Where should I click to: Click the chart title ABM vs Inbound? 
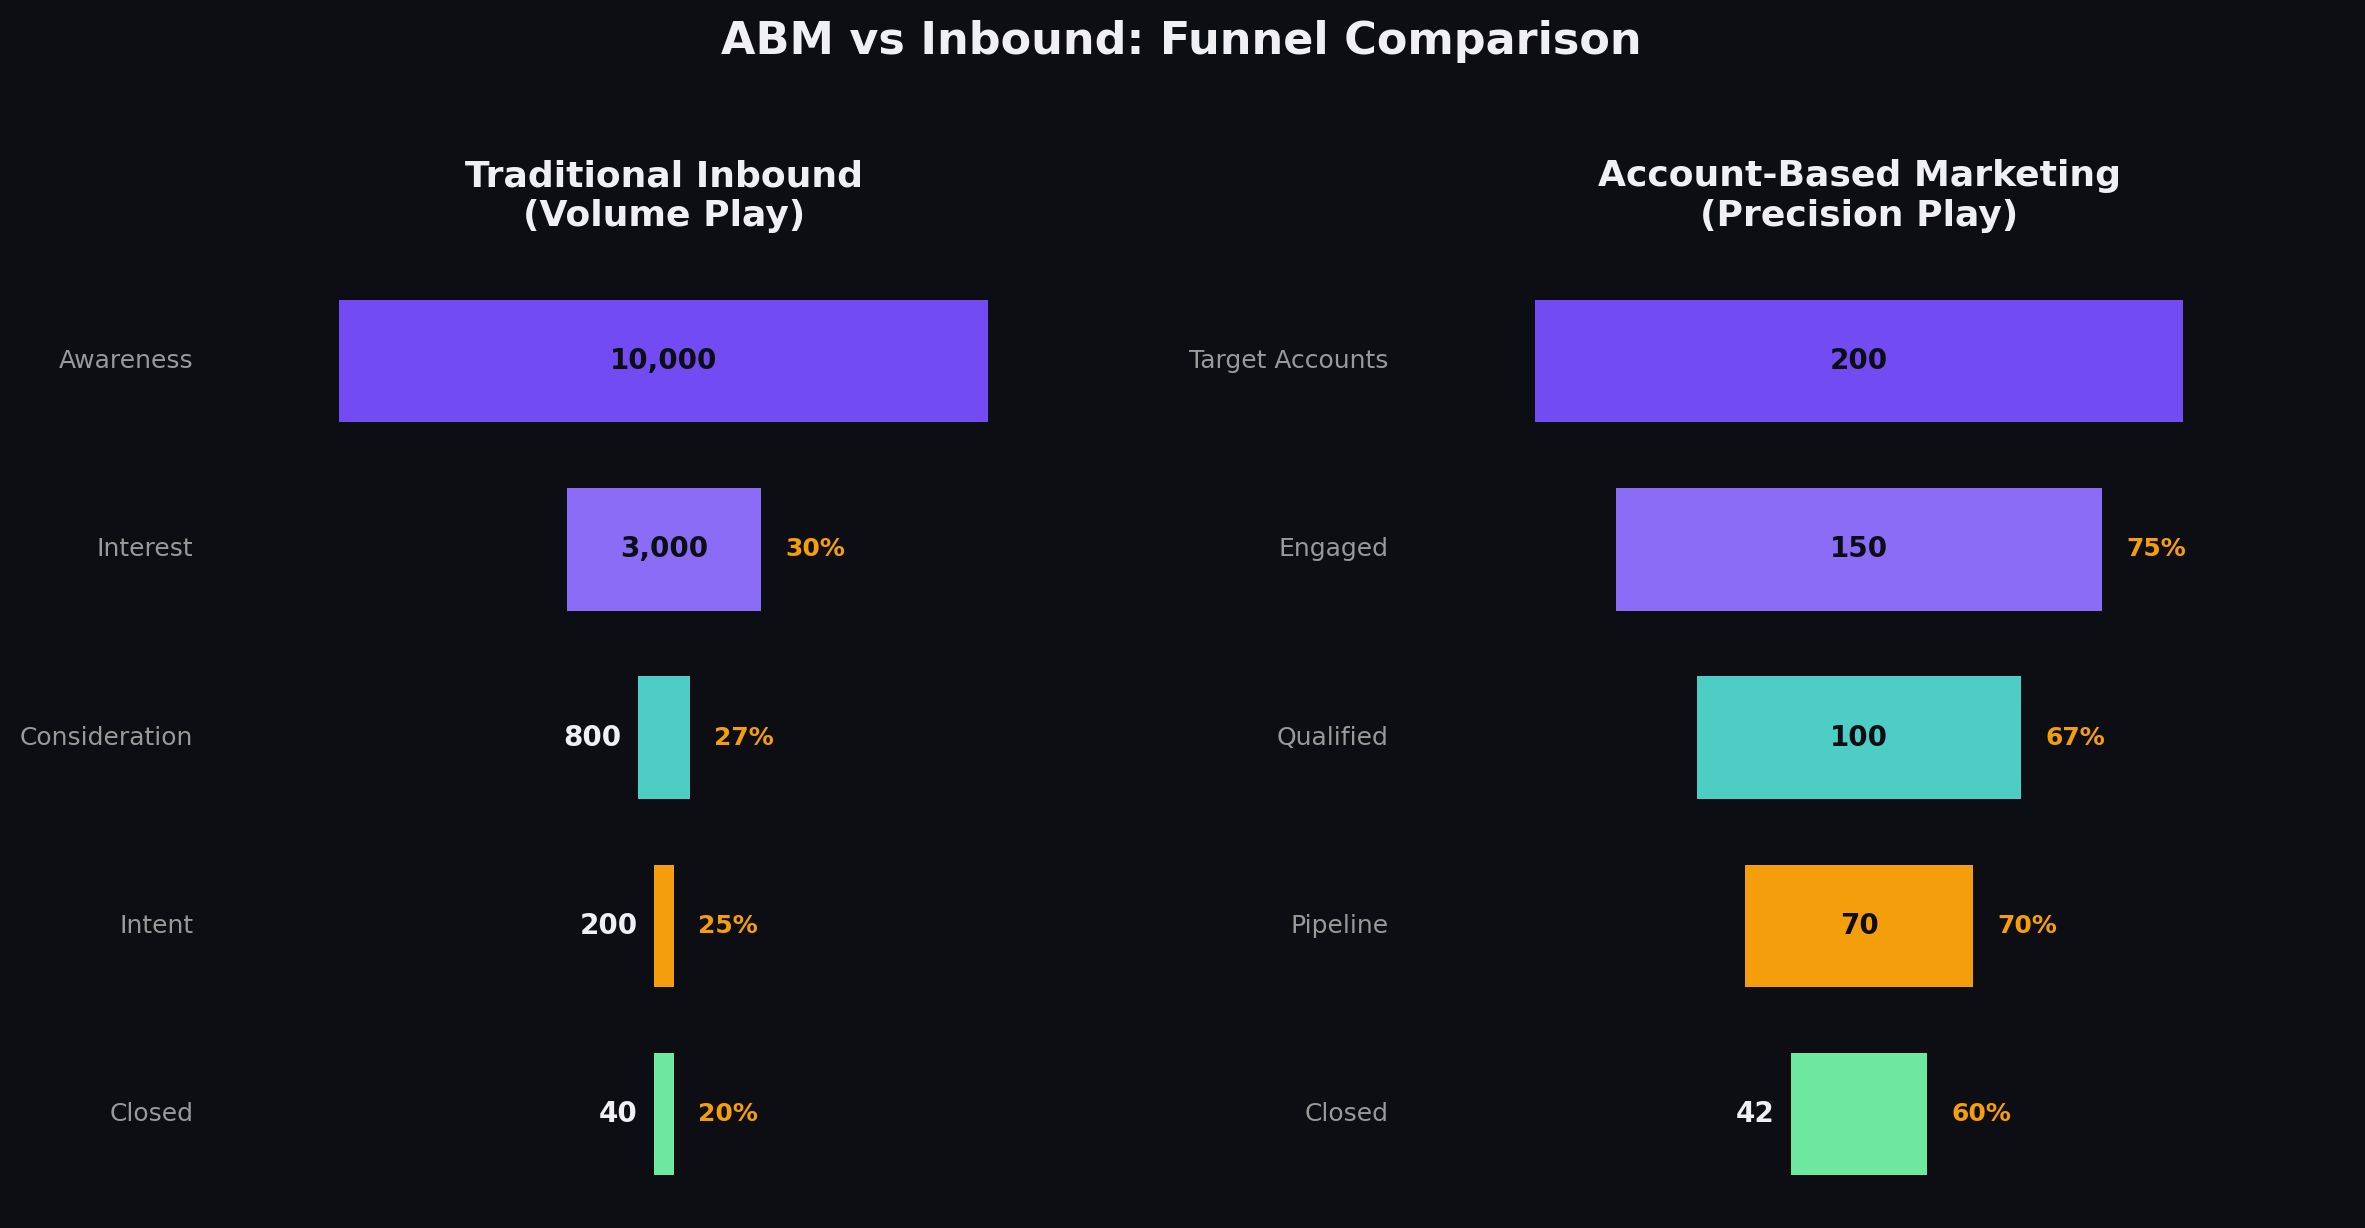1182,40
